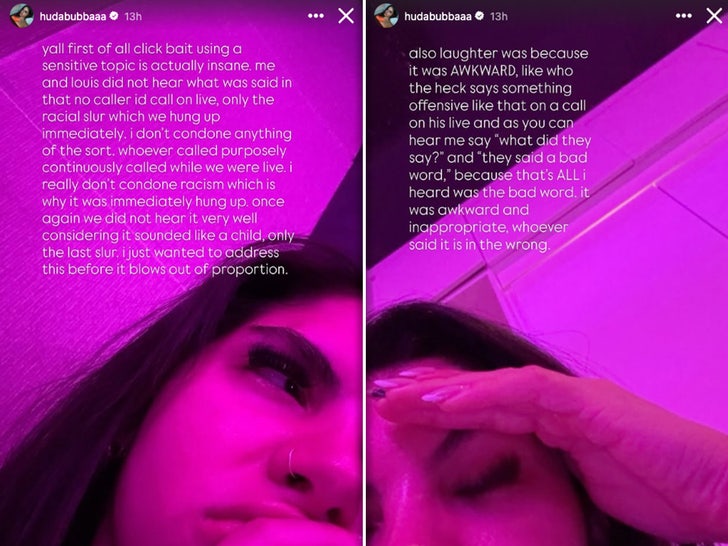Open more options on the click bait story

[x=316, y=16]
